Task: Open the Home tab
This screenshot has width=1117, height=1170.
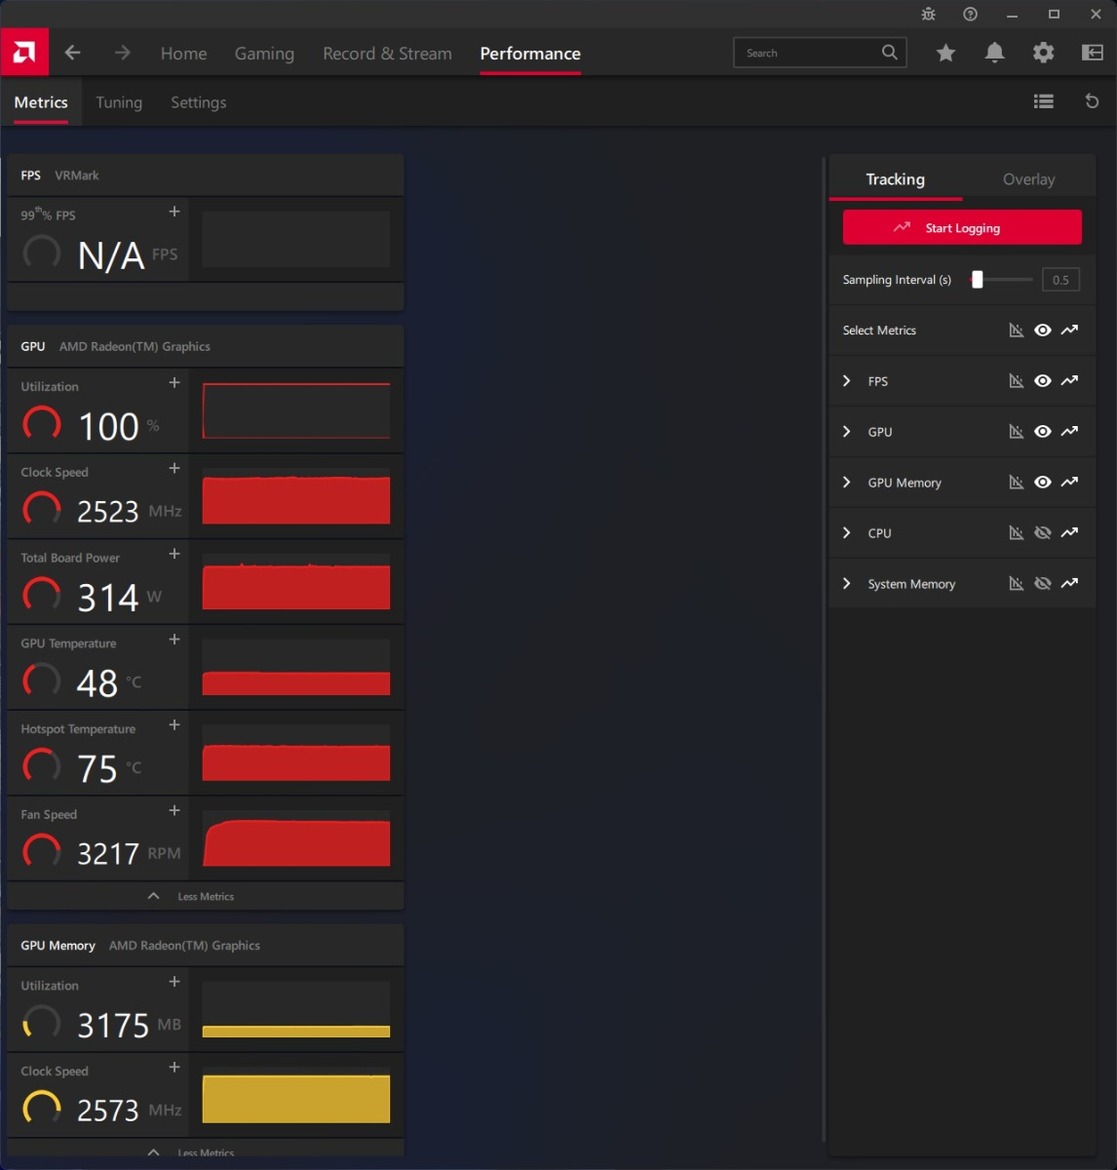Action: pyautogui.click(x=184, y=54)
